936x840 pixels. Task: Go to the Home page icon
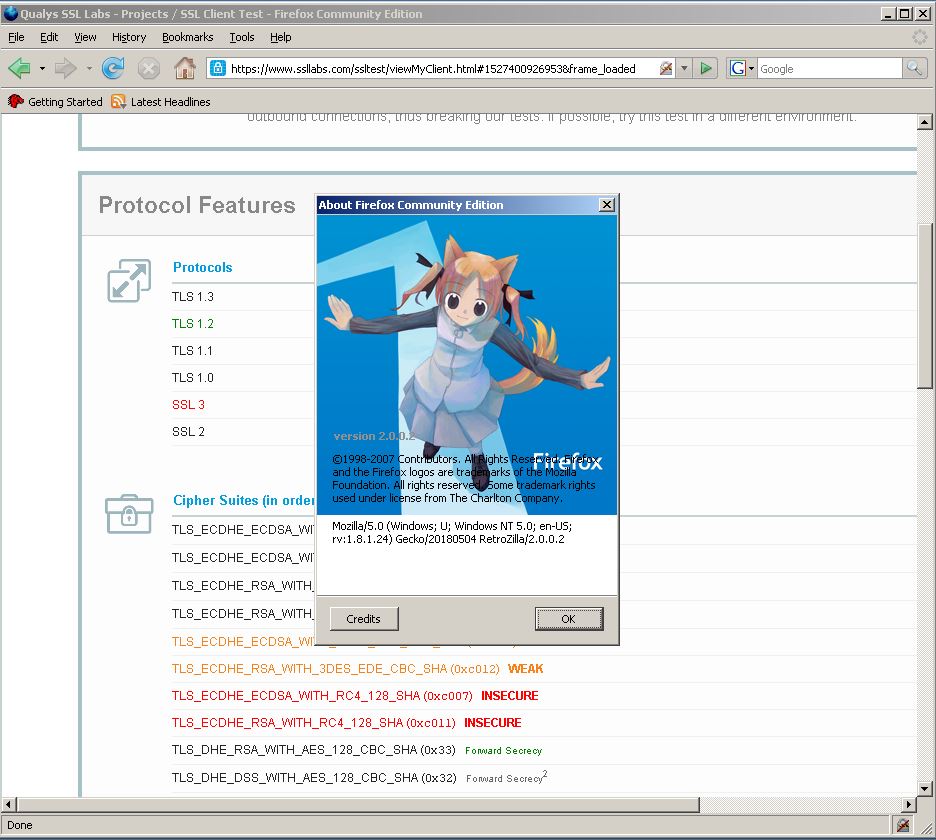pyautogui.click(x=184, y=69)
